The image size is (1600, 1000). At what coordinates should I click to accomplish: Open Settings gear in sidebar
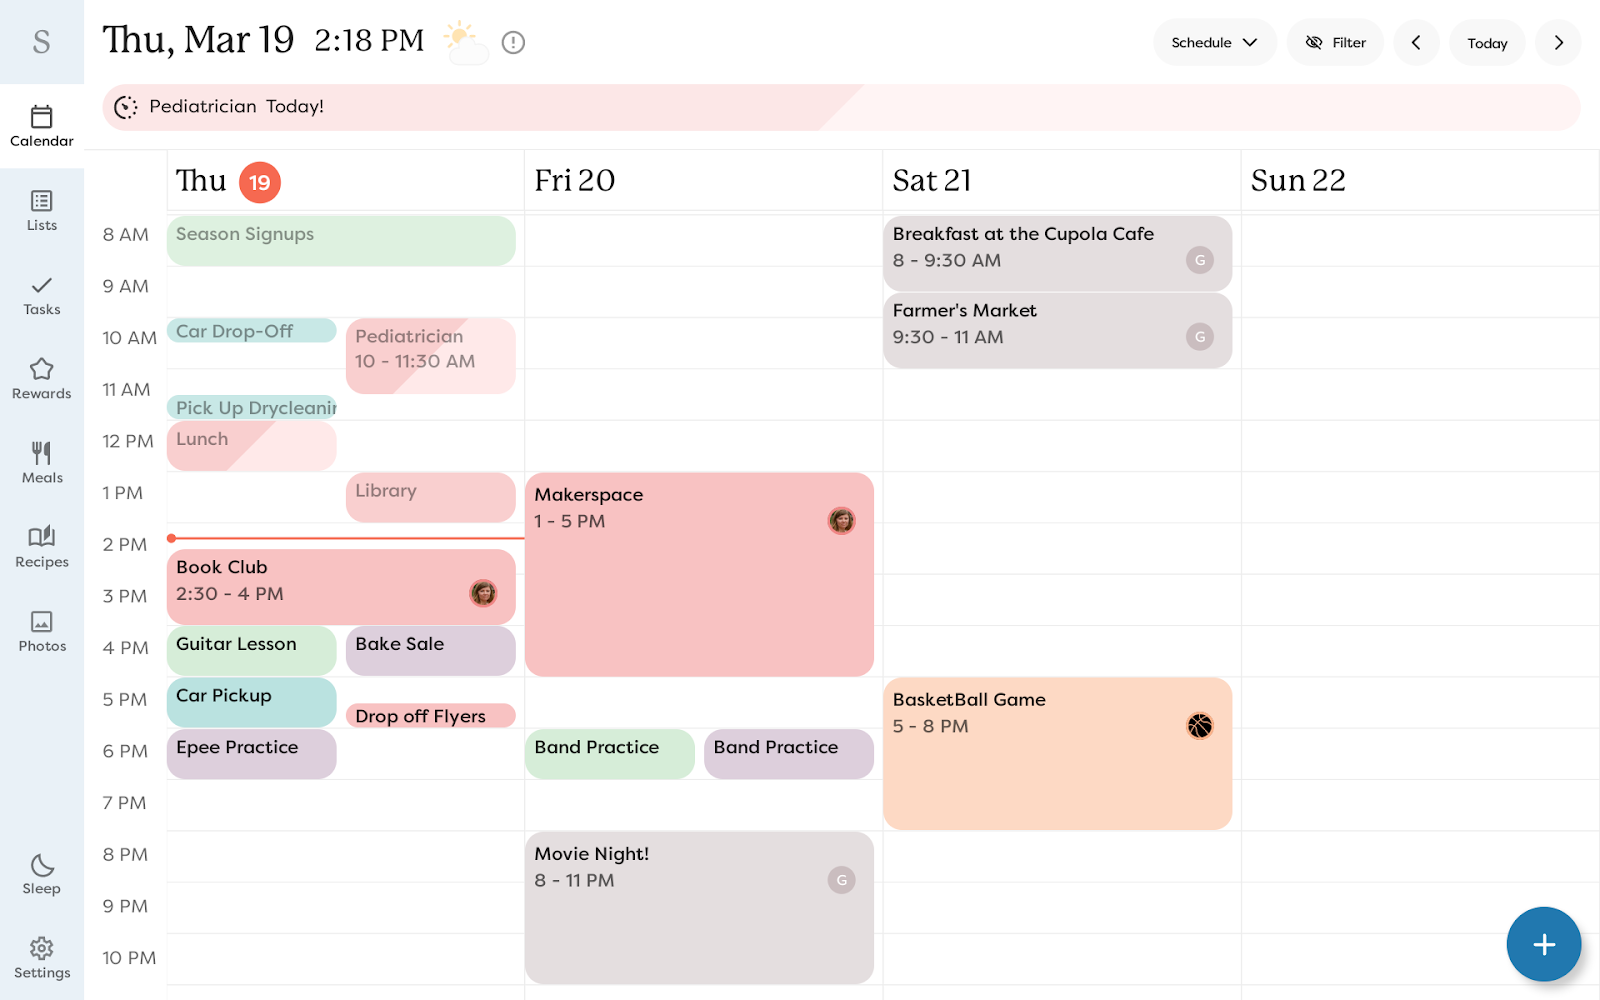click(41, 959)
